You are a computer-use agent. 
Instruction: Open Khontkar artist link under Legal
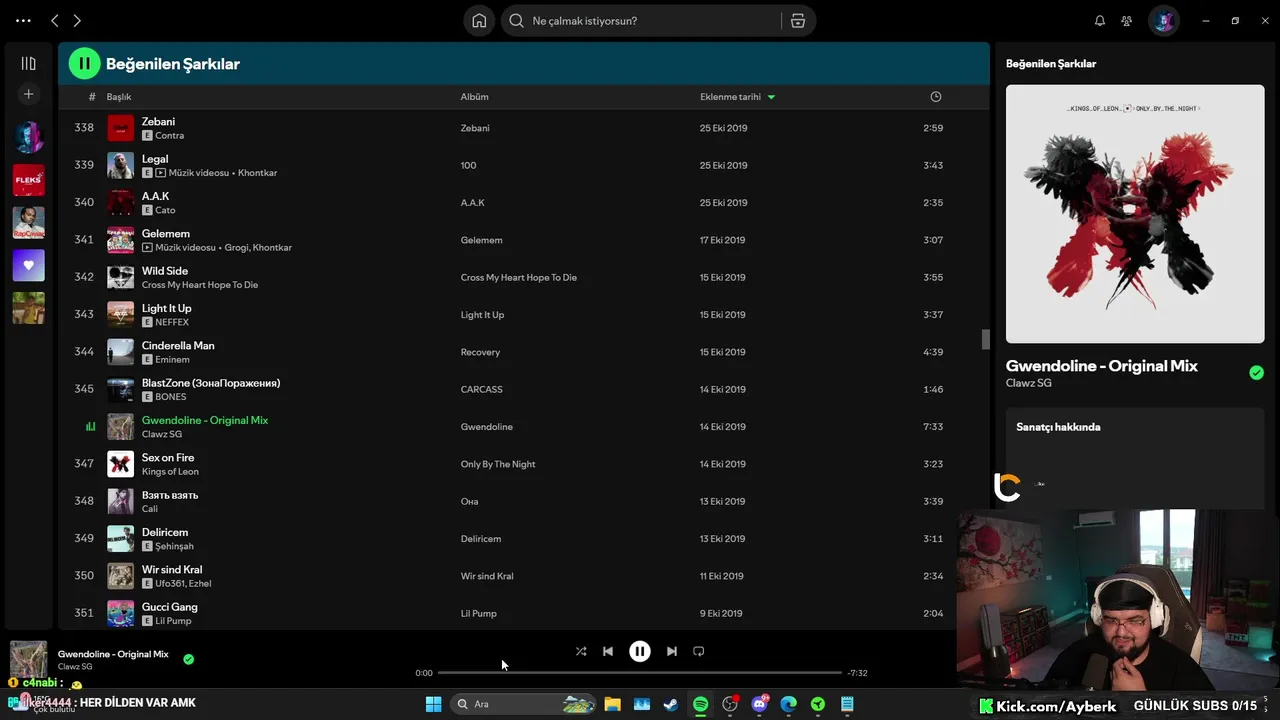click(257, 173)
